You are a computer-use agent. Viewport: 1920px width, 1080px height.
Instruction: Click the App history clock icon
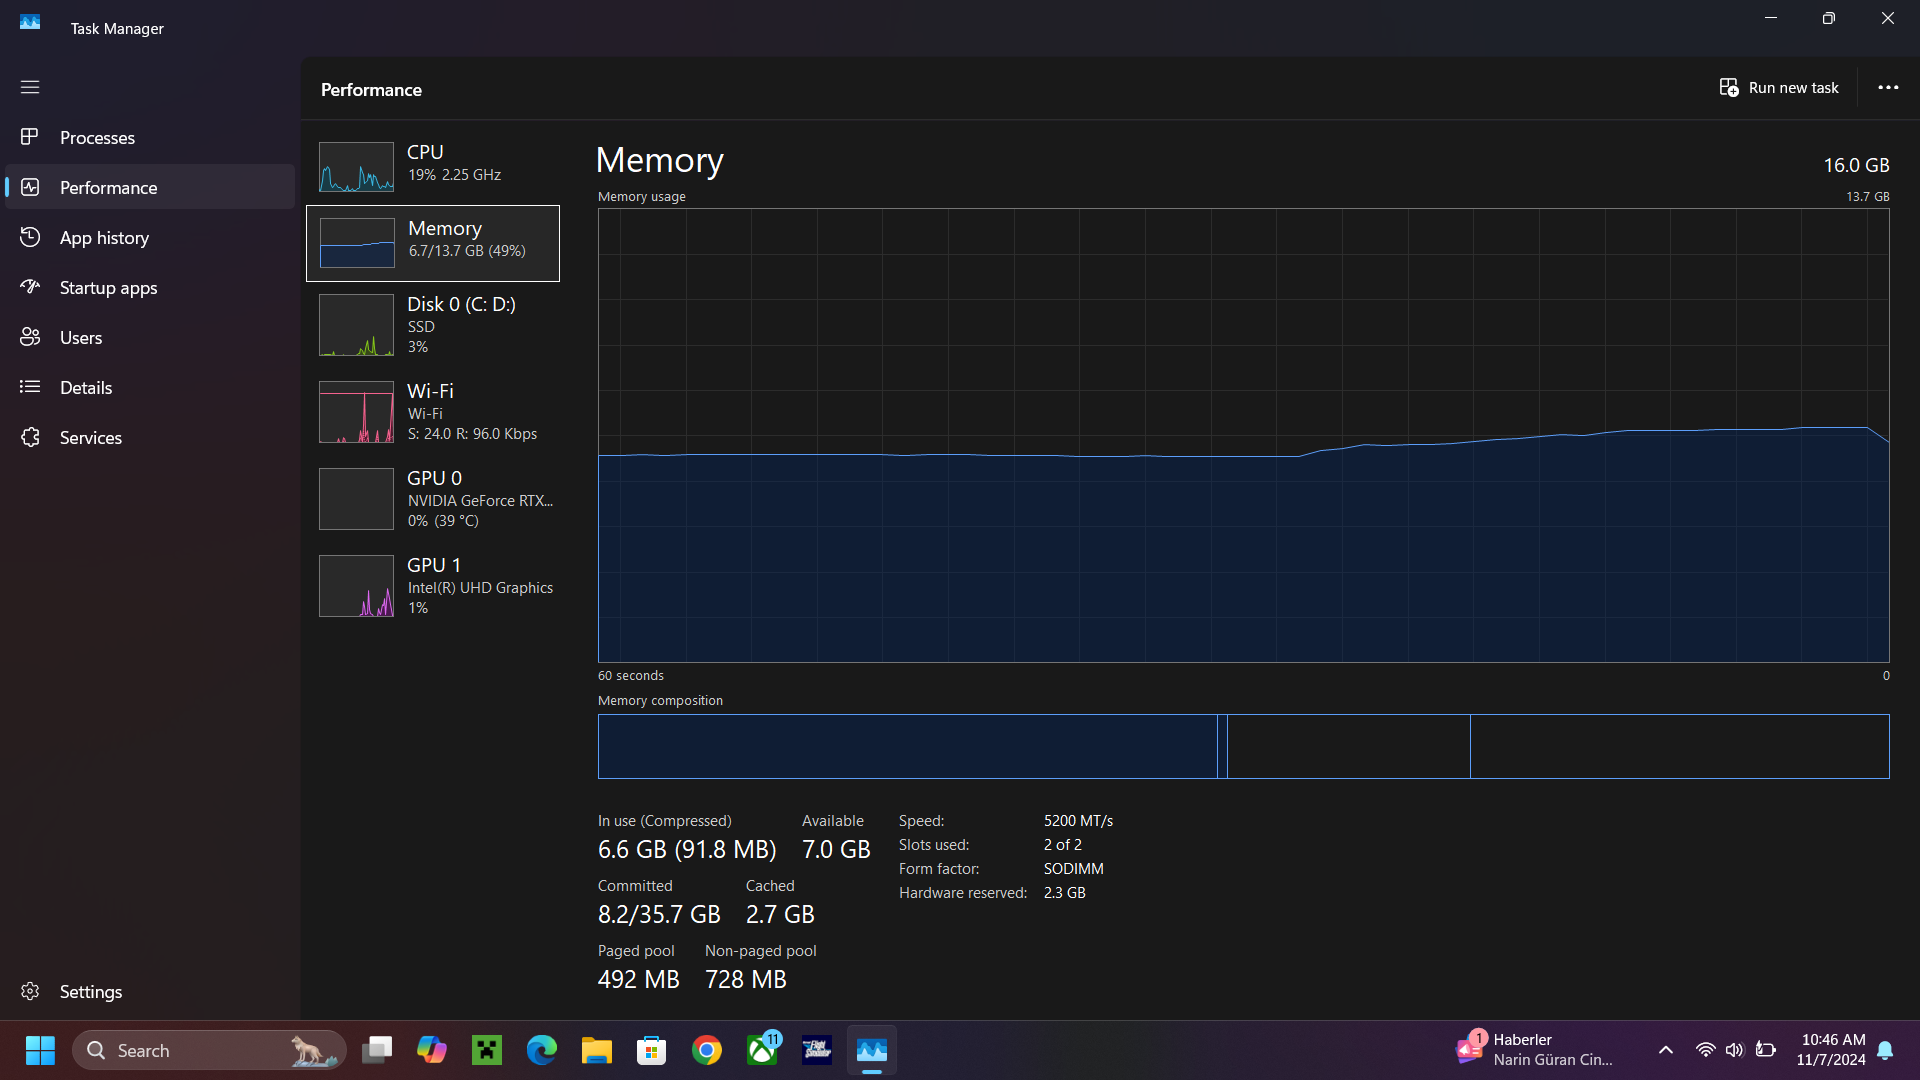(30, 237)
